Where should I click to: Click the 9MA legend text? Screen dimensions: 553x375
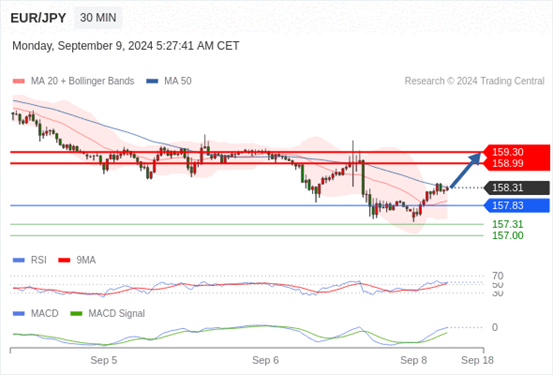tap(86, 260)
